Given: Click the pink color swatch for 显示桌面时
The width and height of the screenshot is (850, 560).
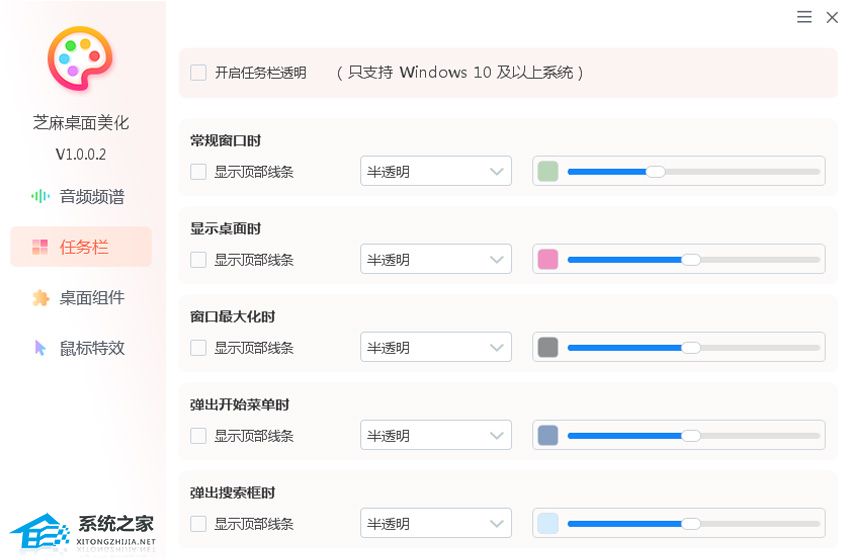Looking at the screenshot, I should (x=547, y=260).
